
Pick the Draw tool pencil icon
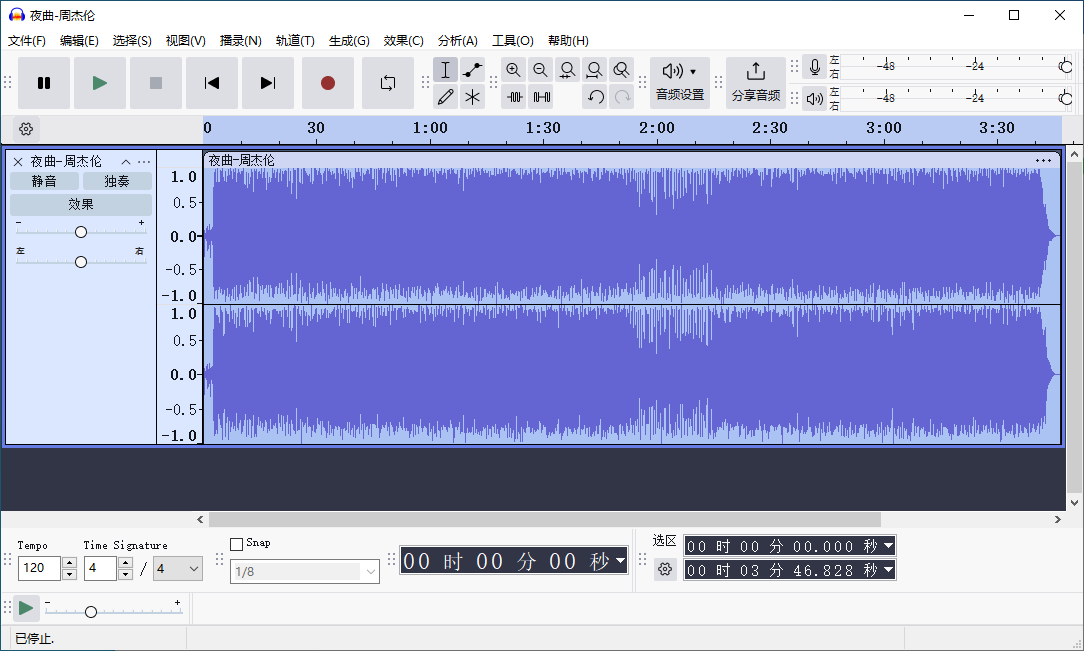coord(445,96)
